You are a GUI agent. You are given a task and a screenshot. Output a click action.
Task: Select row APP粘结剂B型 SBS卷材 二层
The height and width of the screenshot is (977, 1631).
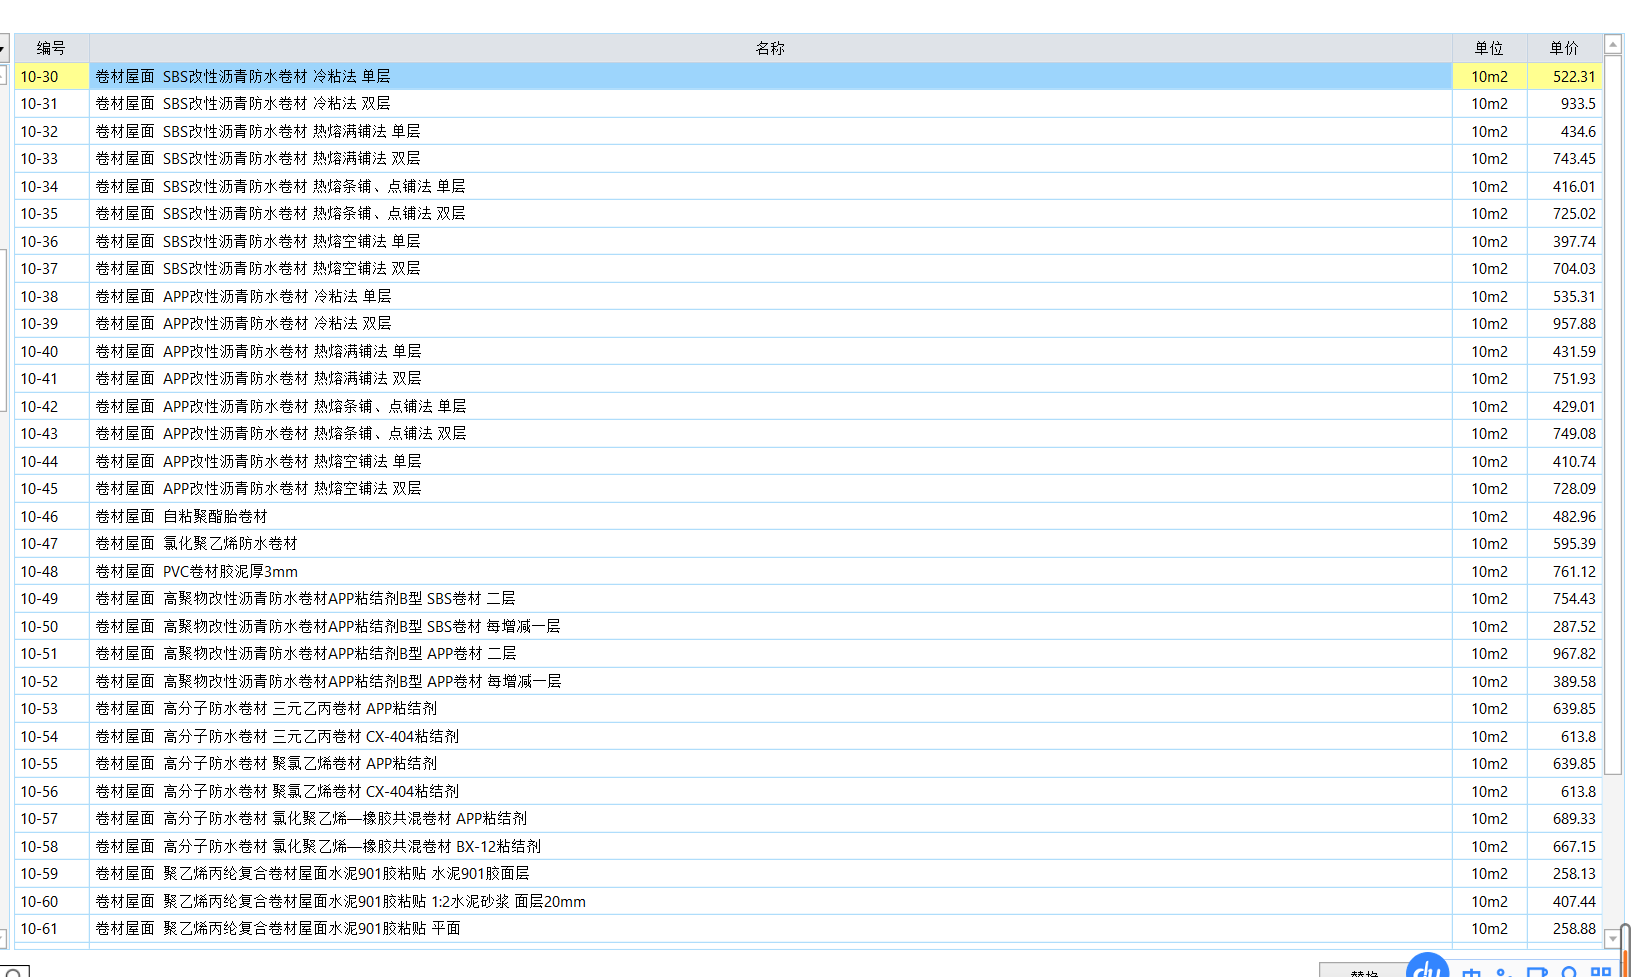pyautogui.click(x=770, y=599)
